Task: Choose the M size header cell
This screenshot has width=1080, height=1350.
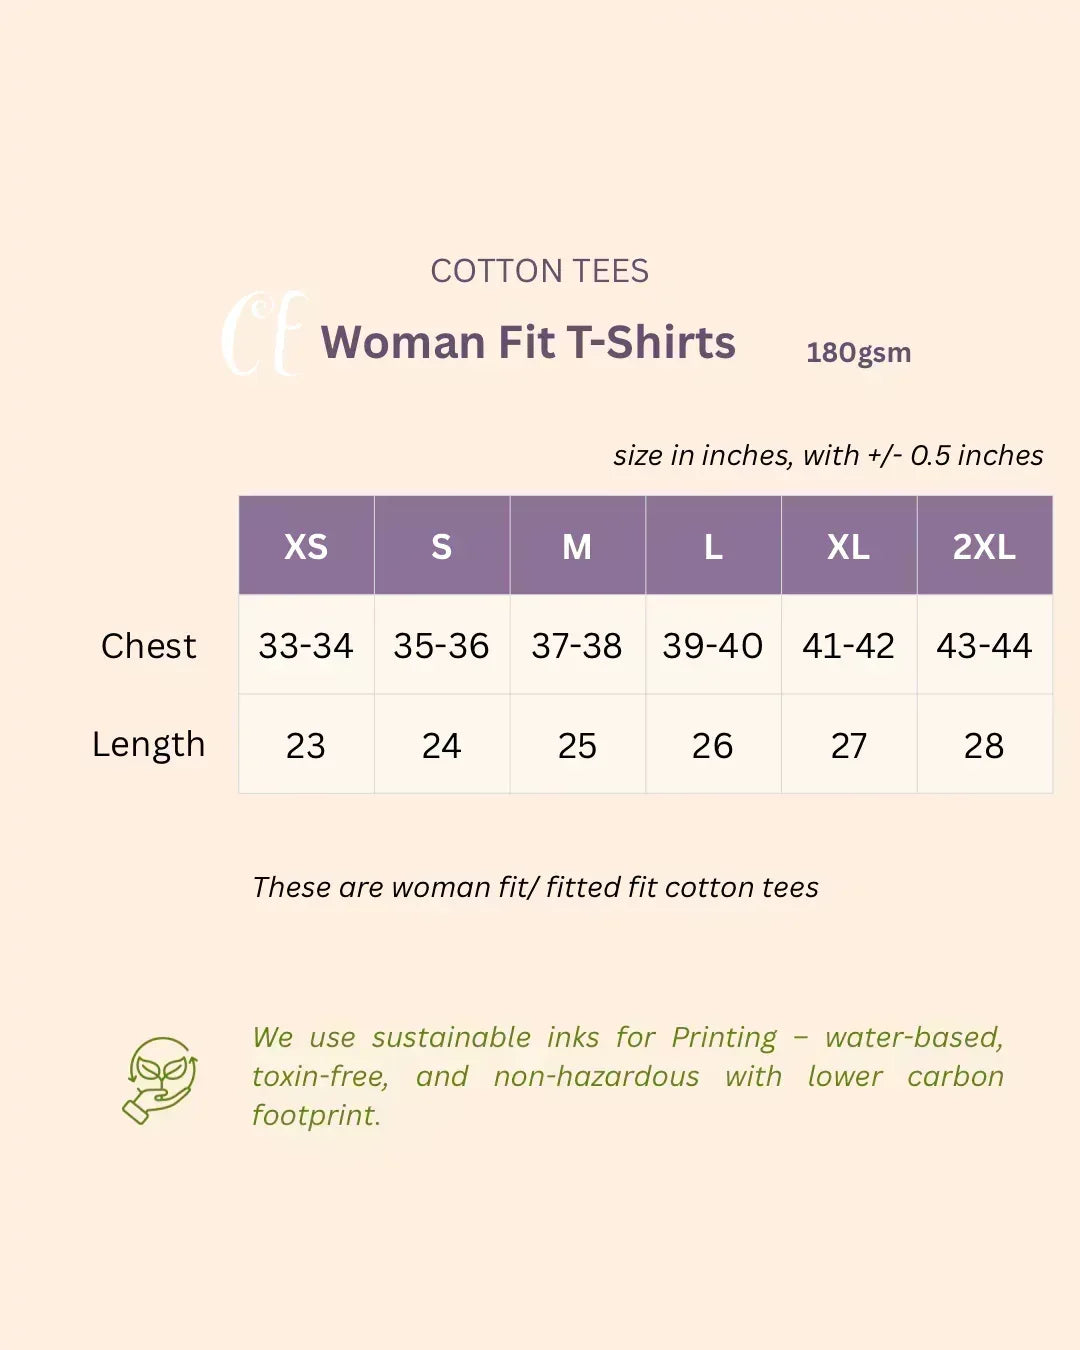Action: (x=577, y=546)
